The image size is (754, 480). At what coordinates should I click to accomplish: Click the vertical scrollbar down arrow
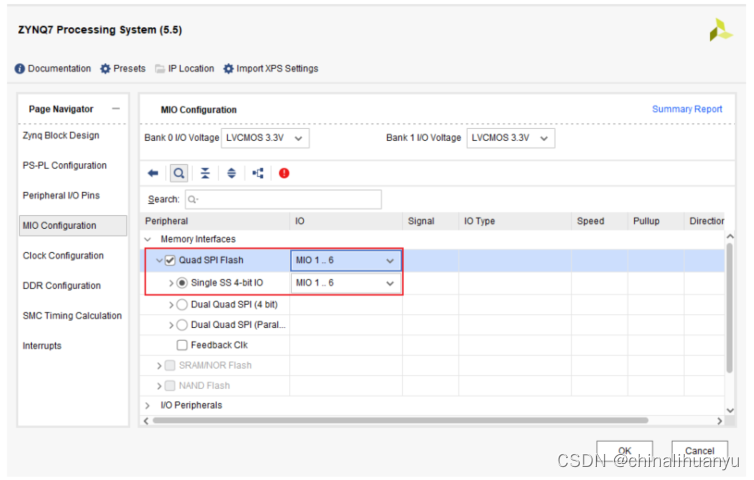(x=730, y=410)
